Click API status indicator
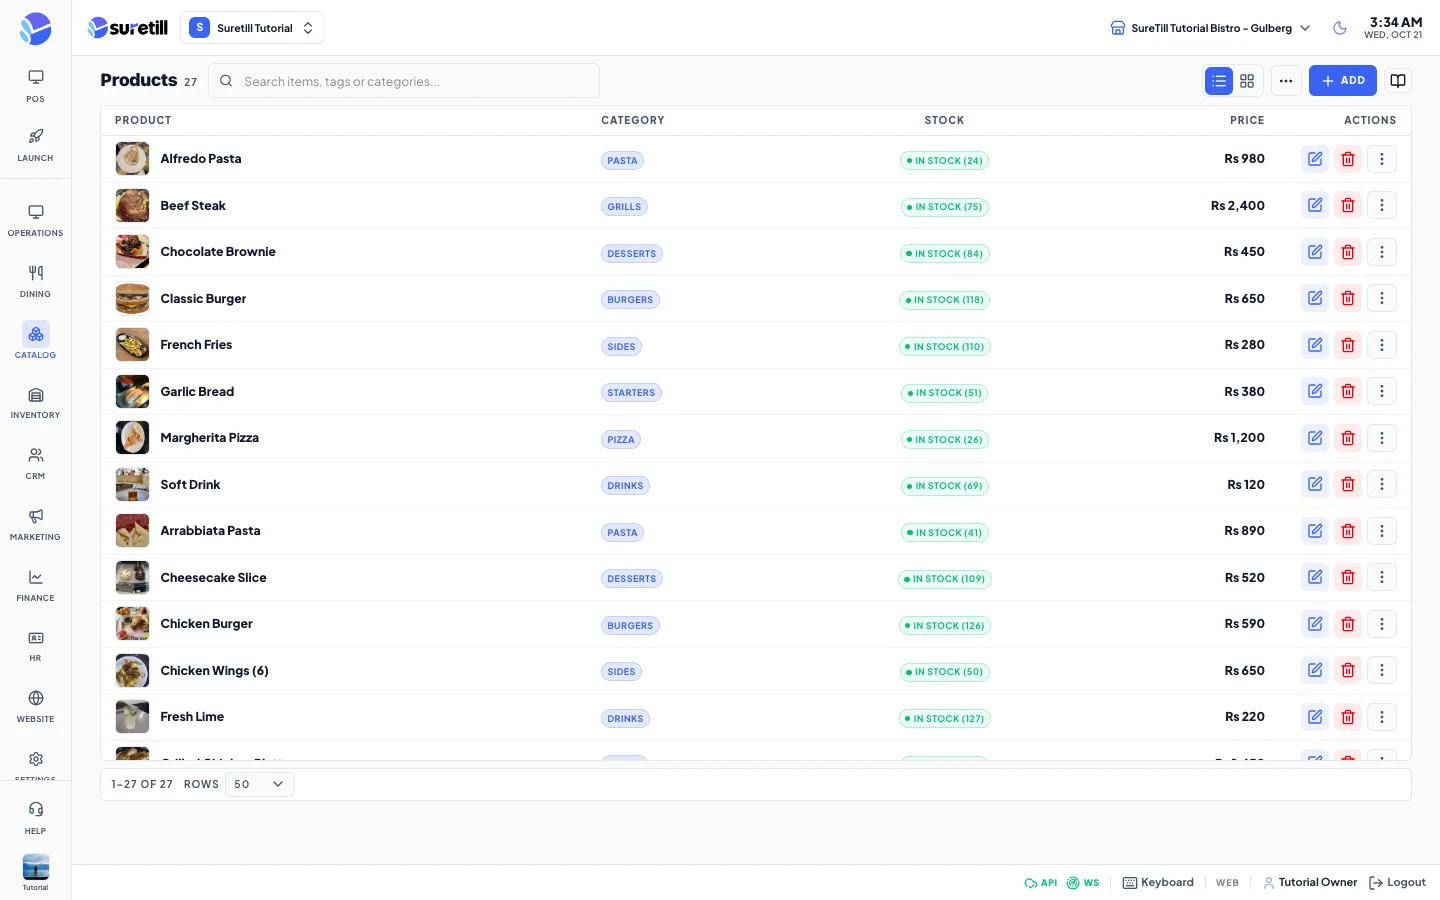This screenshot has height=900, width=1440. pyautogui.click(x=1040, y=883)
